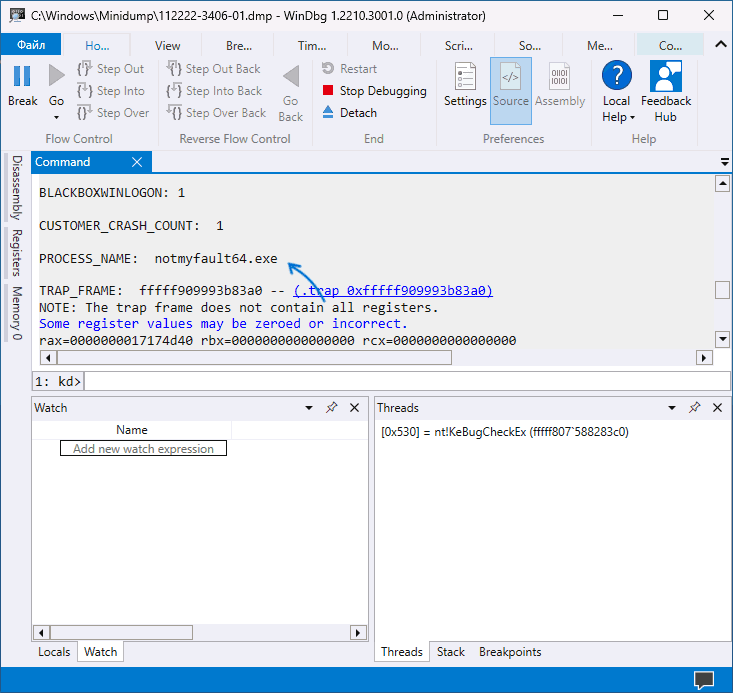The width and height of the screenshot is (733, 693).
Task: Click Step Over in Flow Control
Action: (113, 113)
